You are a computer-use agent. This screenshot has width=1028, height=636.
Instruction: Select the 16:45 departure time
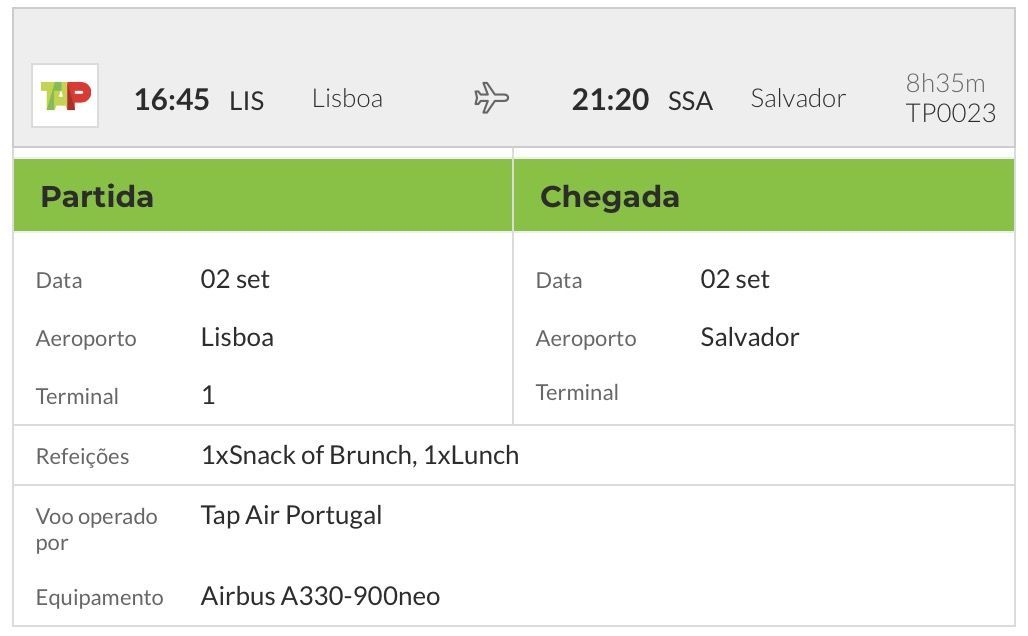172,100
